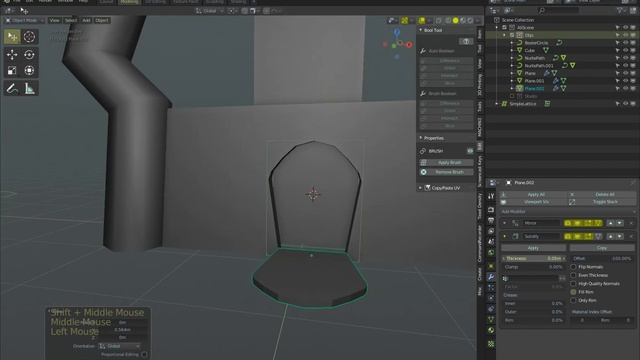The image size is (640, 360).
Task: Switch viewport to Wireframe shading
Action: tap(448, 20)
